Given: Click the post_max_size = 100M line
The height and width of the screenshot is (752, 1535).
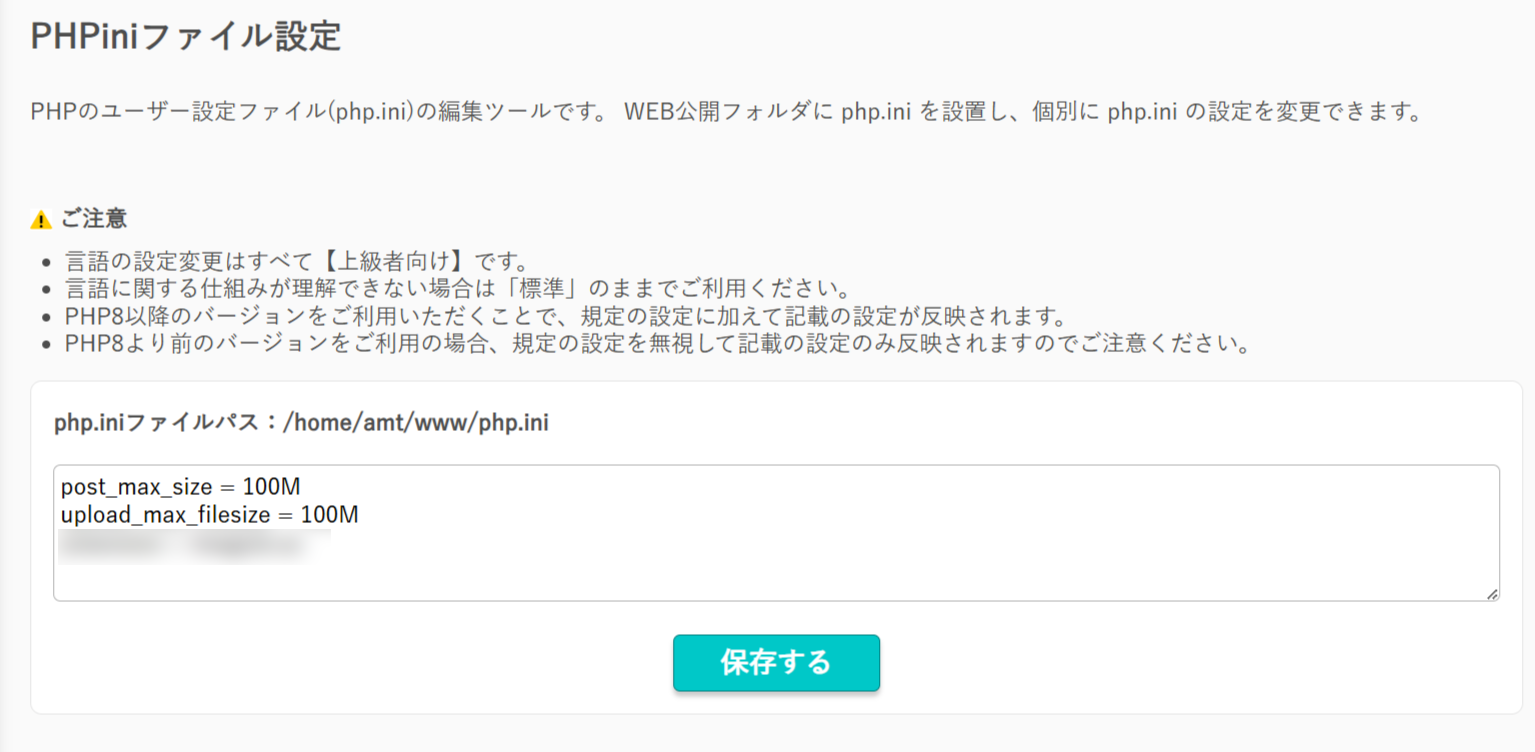Looking at the screenshot, I should pyautogui.click(x=180, y=487).
